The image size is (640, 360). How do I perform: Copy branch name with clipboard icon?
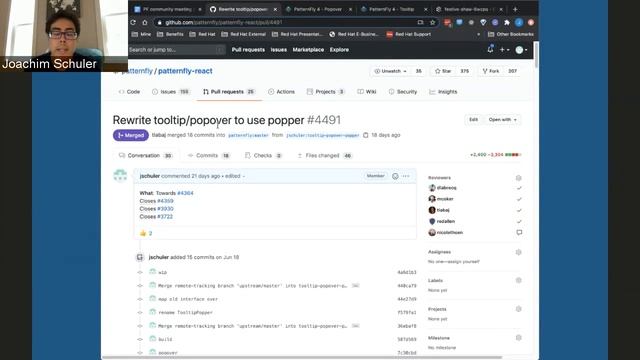[x=366, y=135]
